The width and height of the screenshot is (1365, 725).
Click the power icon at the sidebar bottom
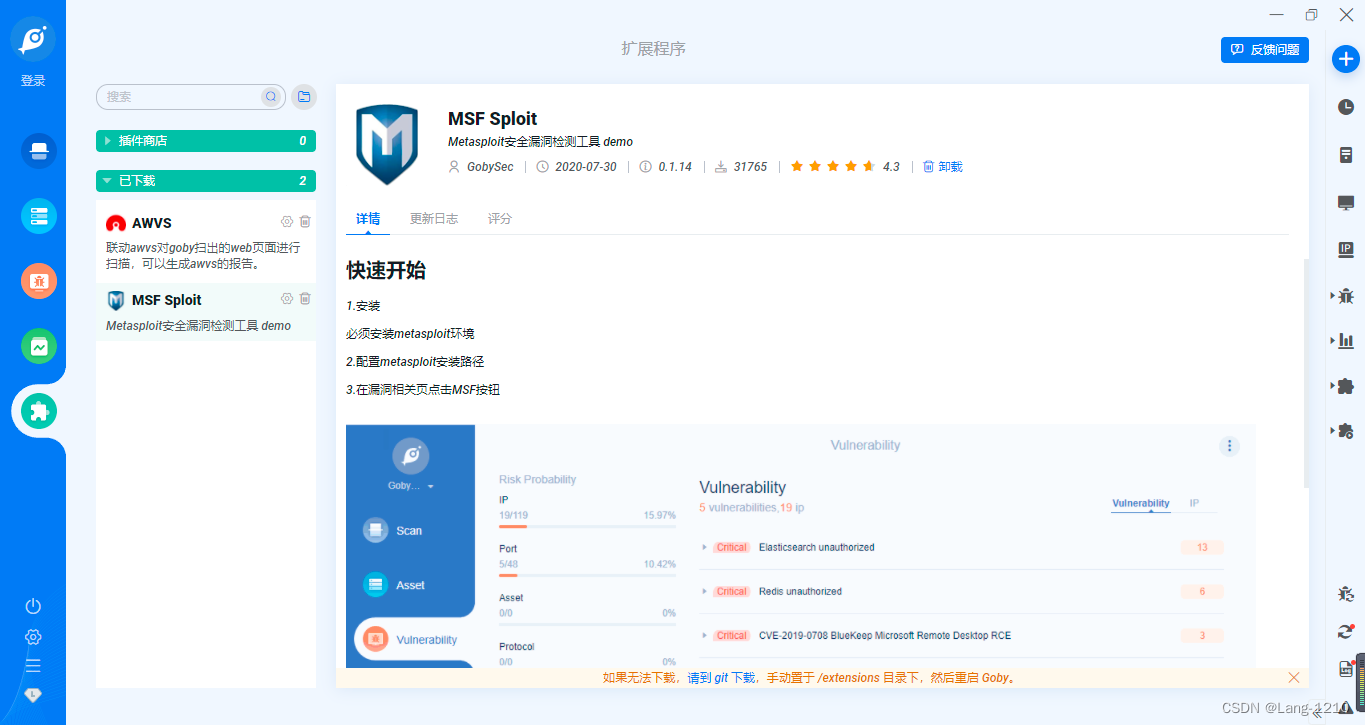pyautogui.click(x=33, y=606)
